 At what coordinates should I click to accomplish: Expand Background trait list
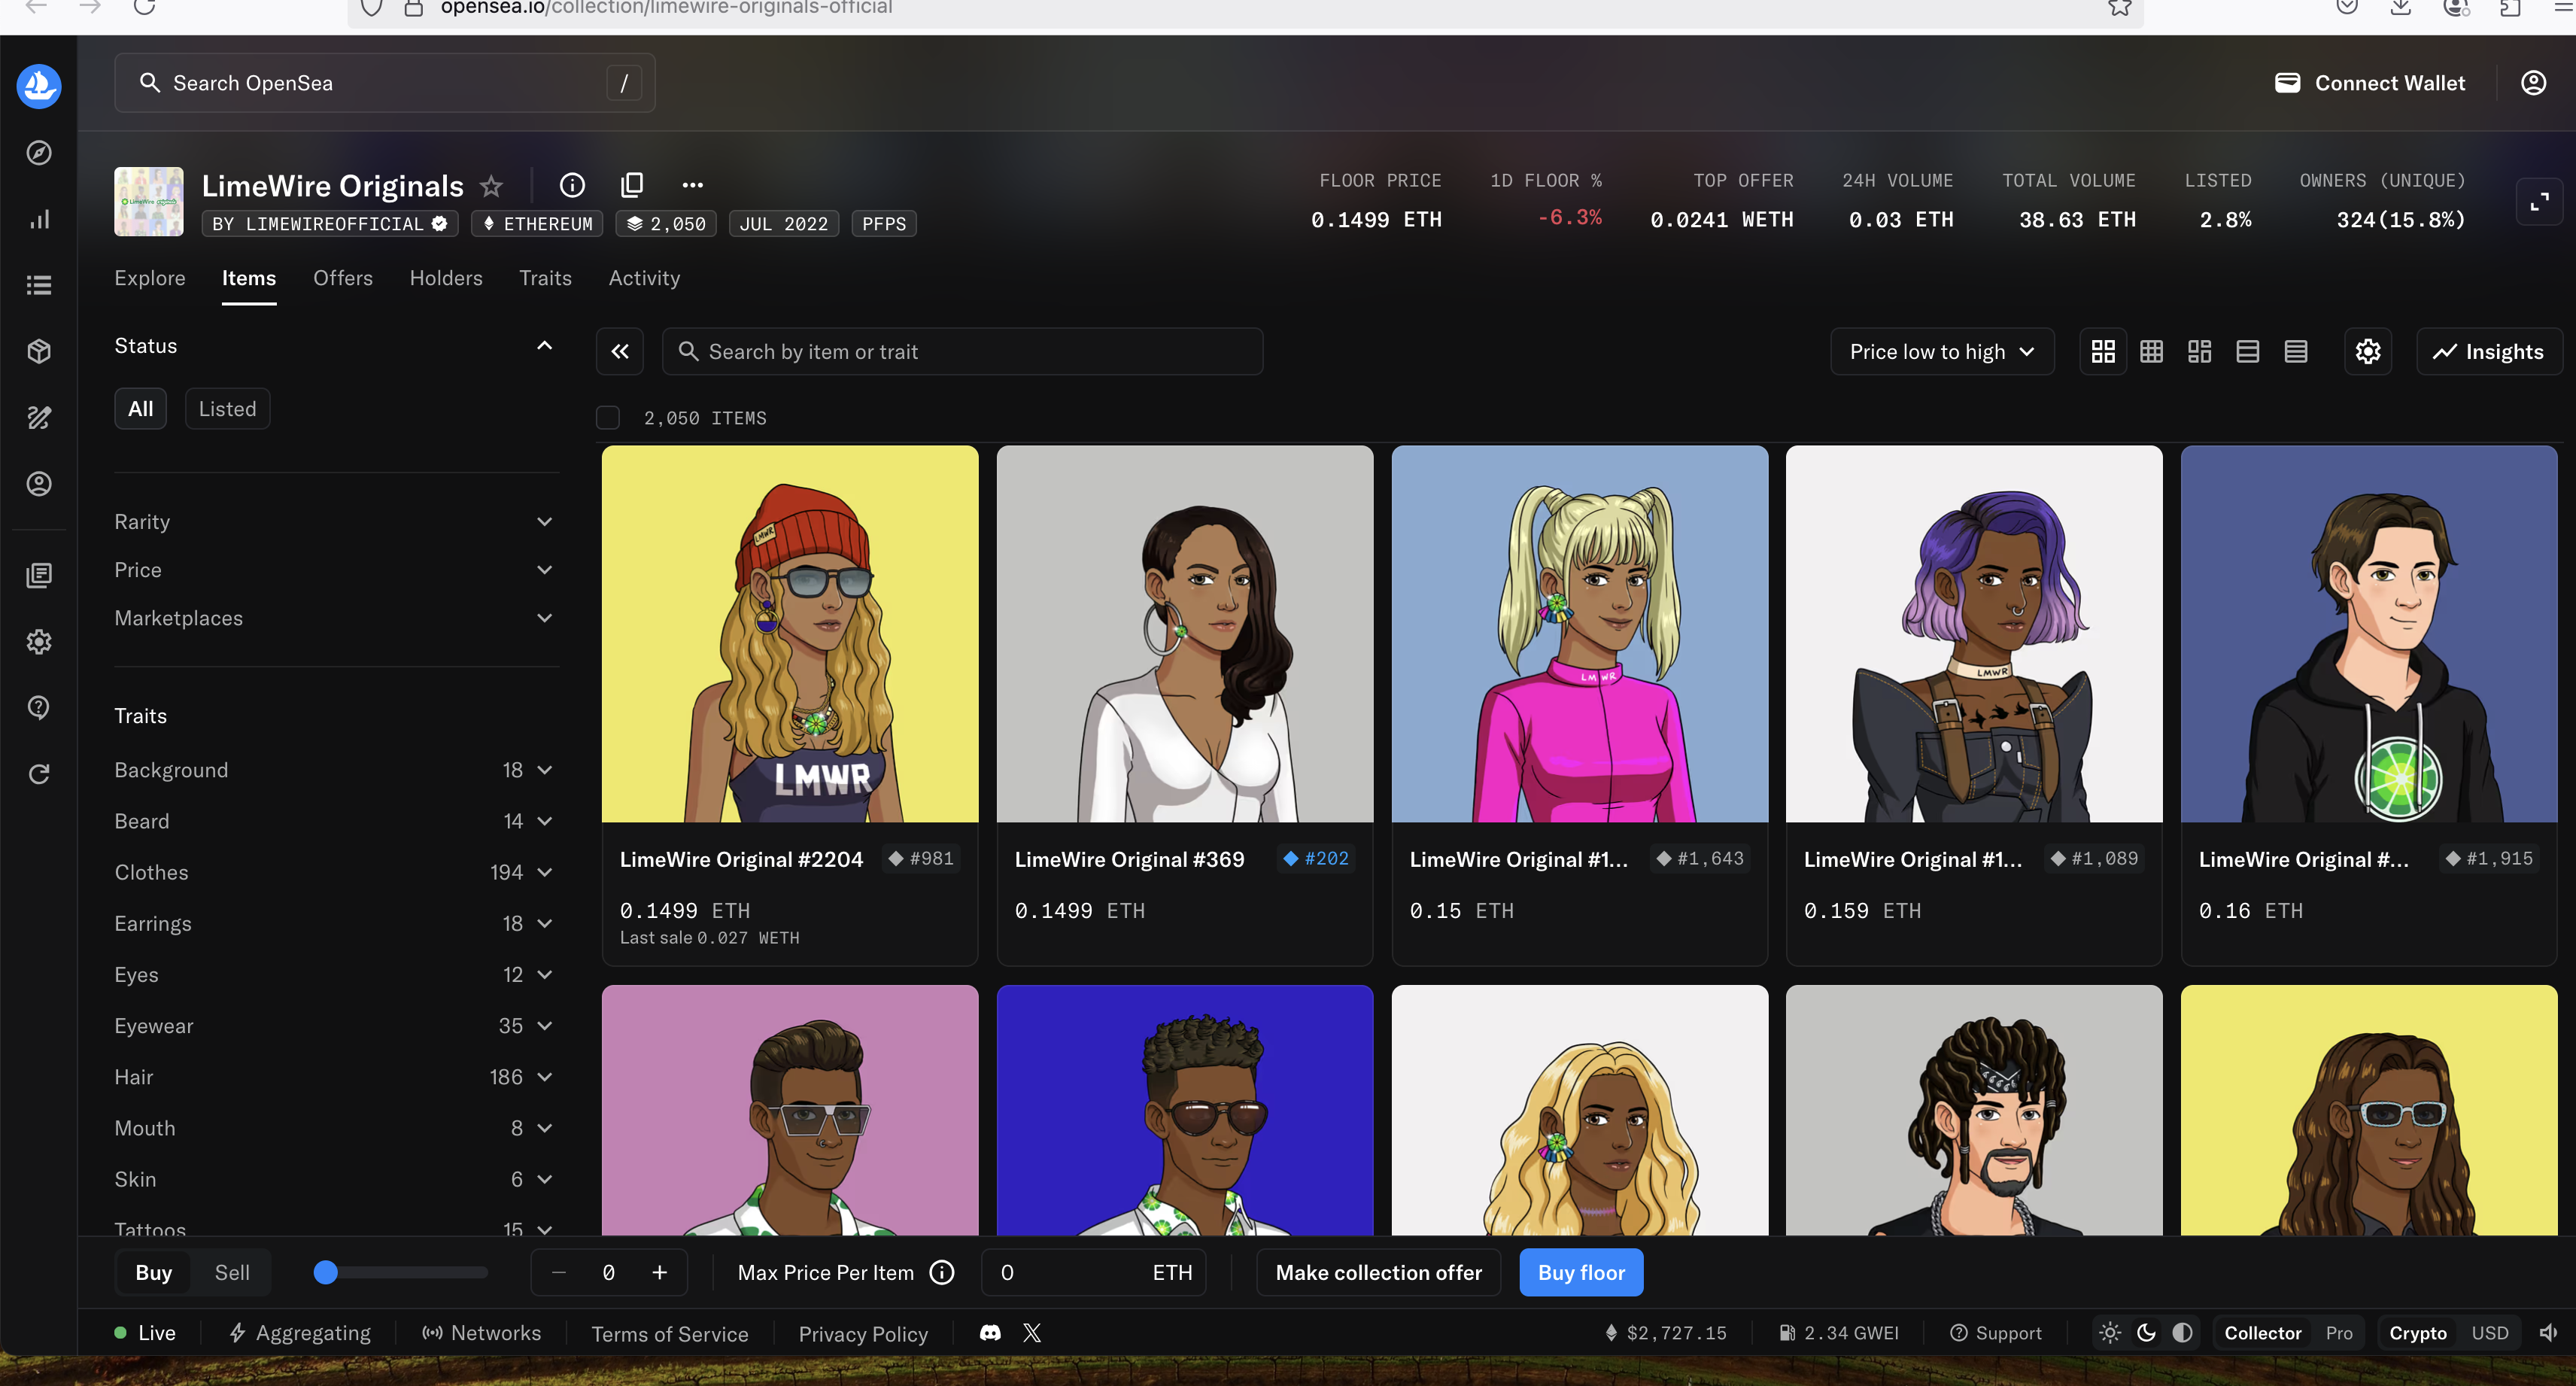333,770
